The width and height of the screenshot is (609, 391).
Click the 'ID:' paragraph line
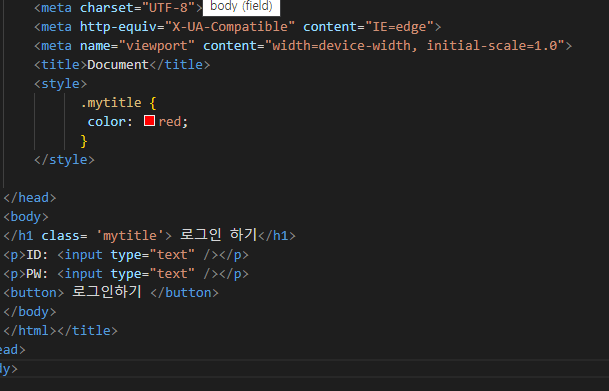tap(126, 255)
